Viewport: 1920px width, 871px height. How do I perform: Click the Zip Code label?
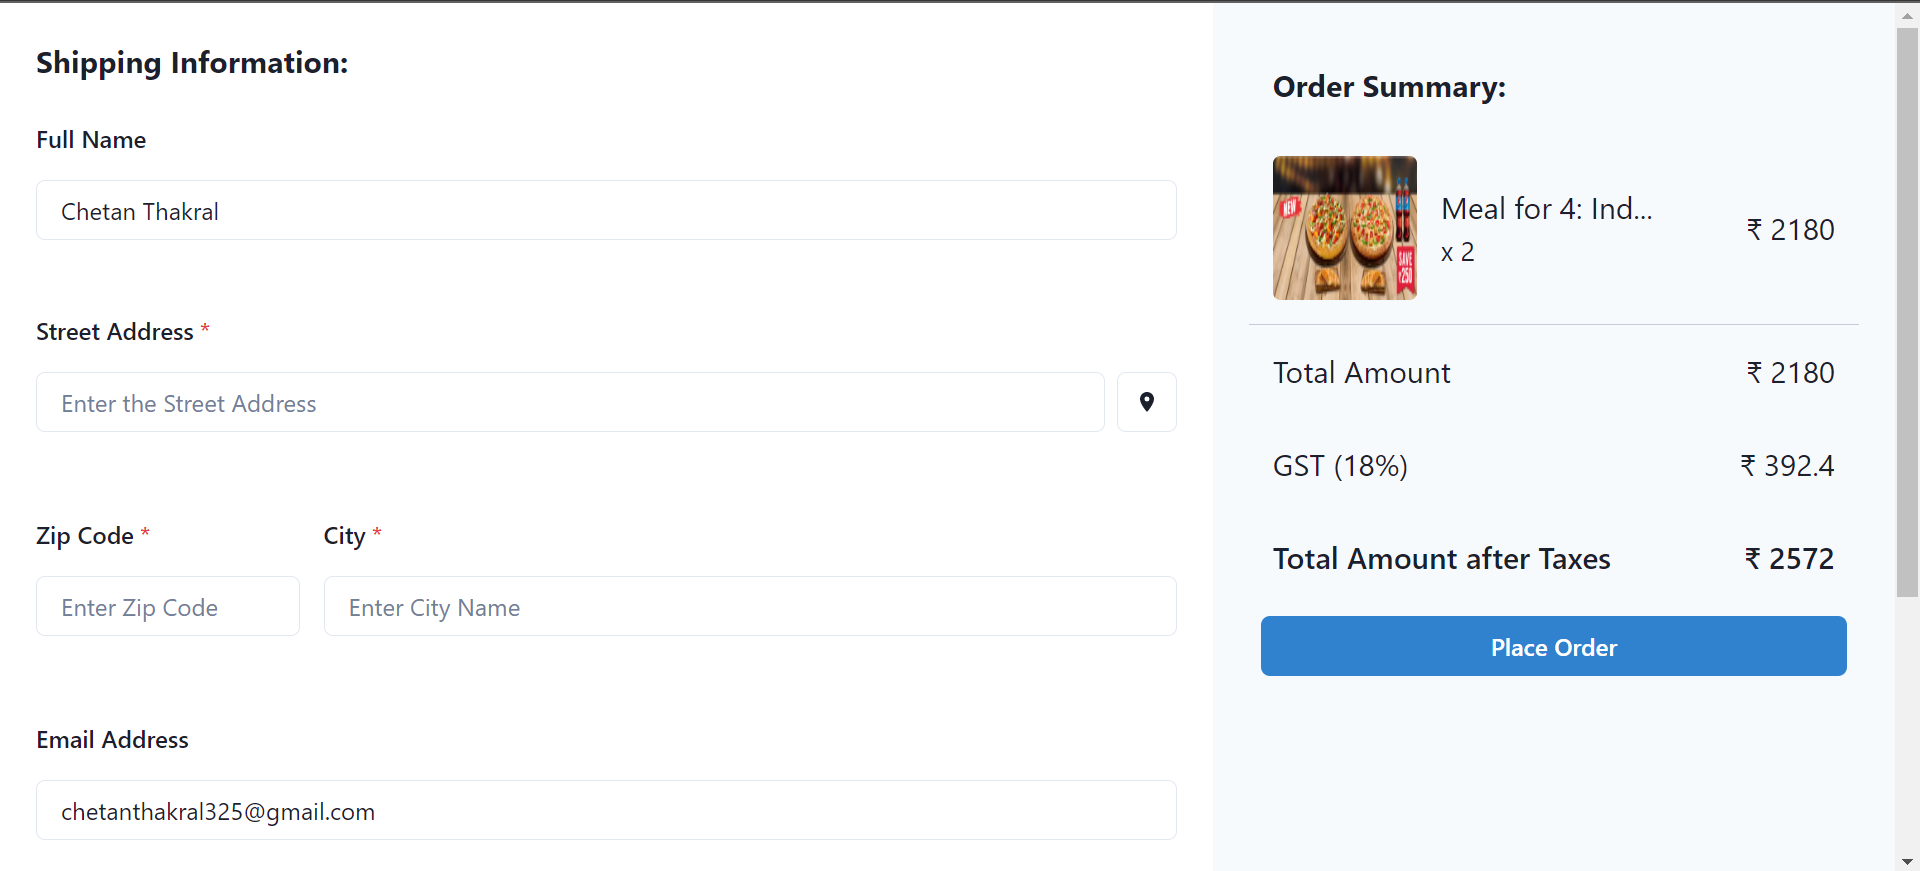(85, 536)
